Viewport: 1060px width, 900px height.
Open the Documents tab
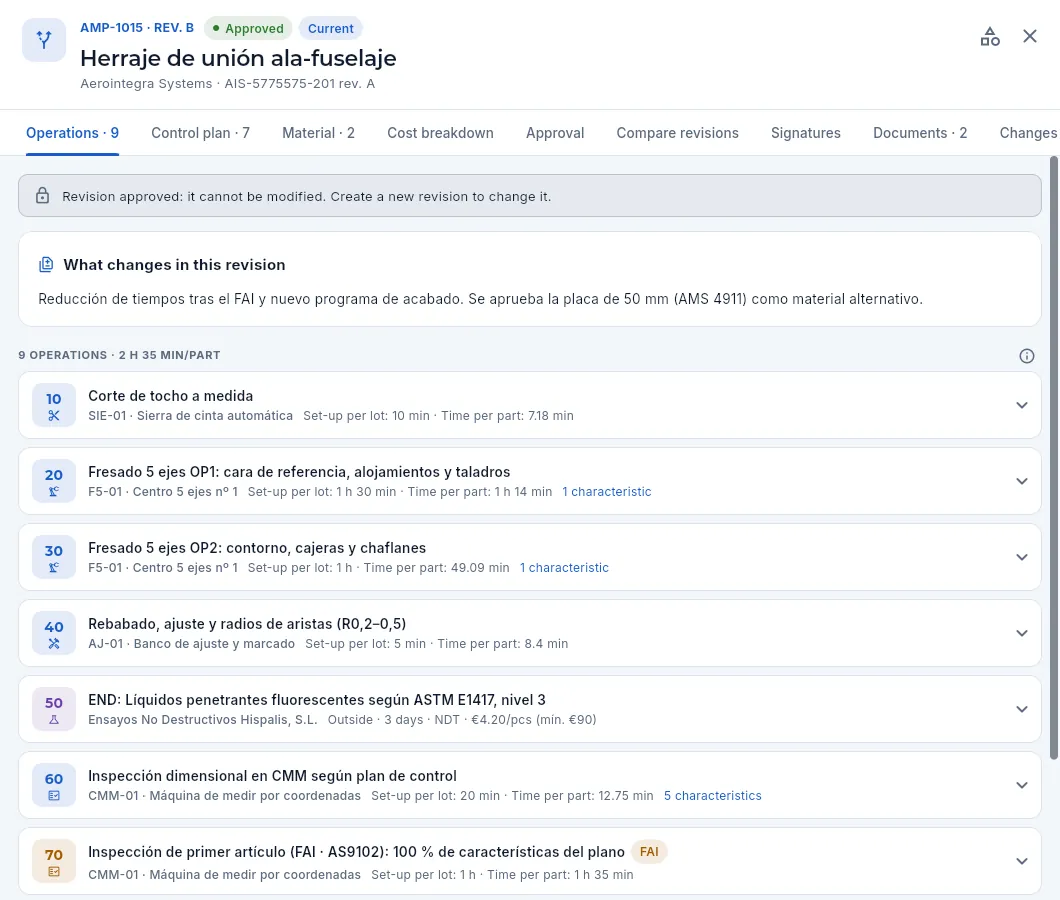[920, 133]
